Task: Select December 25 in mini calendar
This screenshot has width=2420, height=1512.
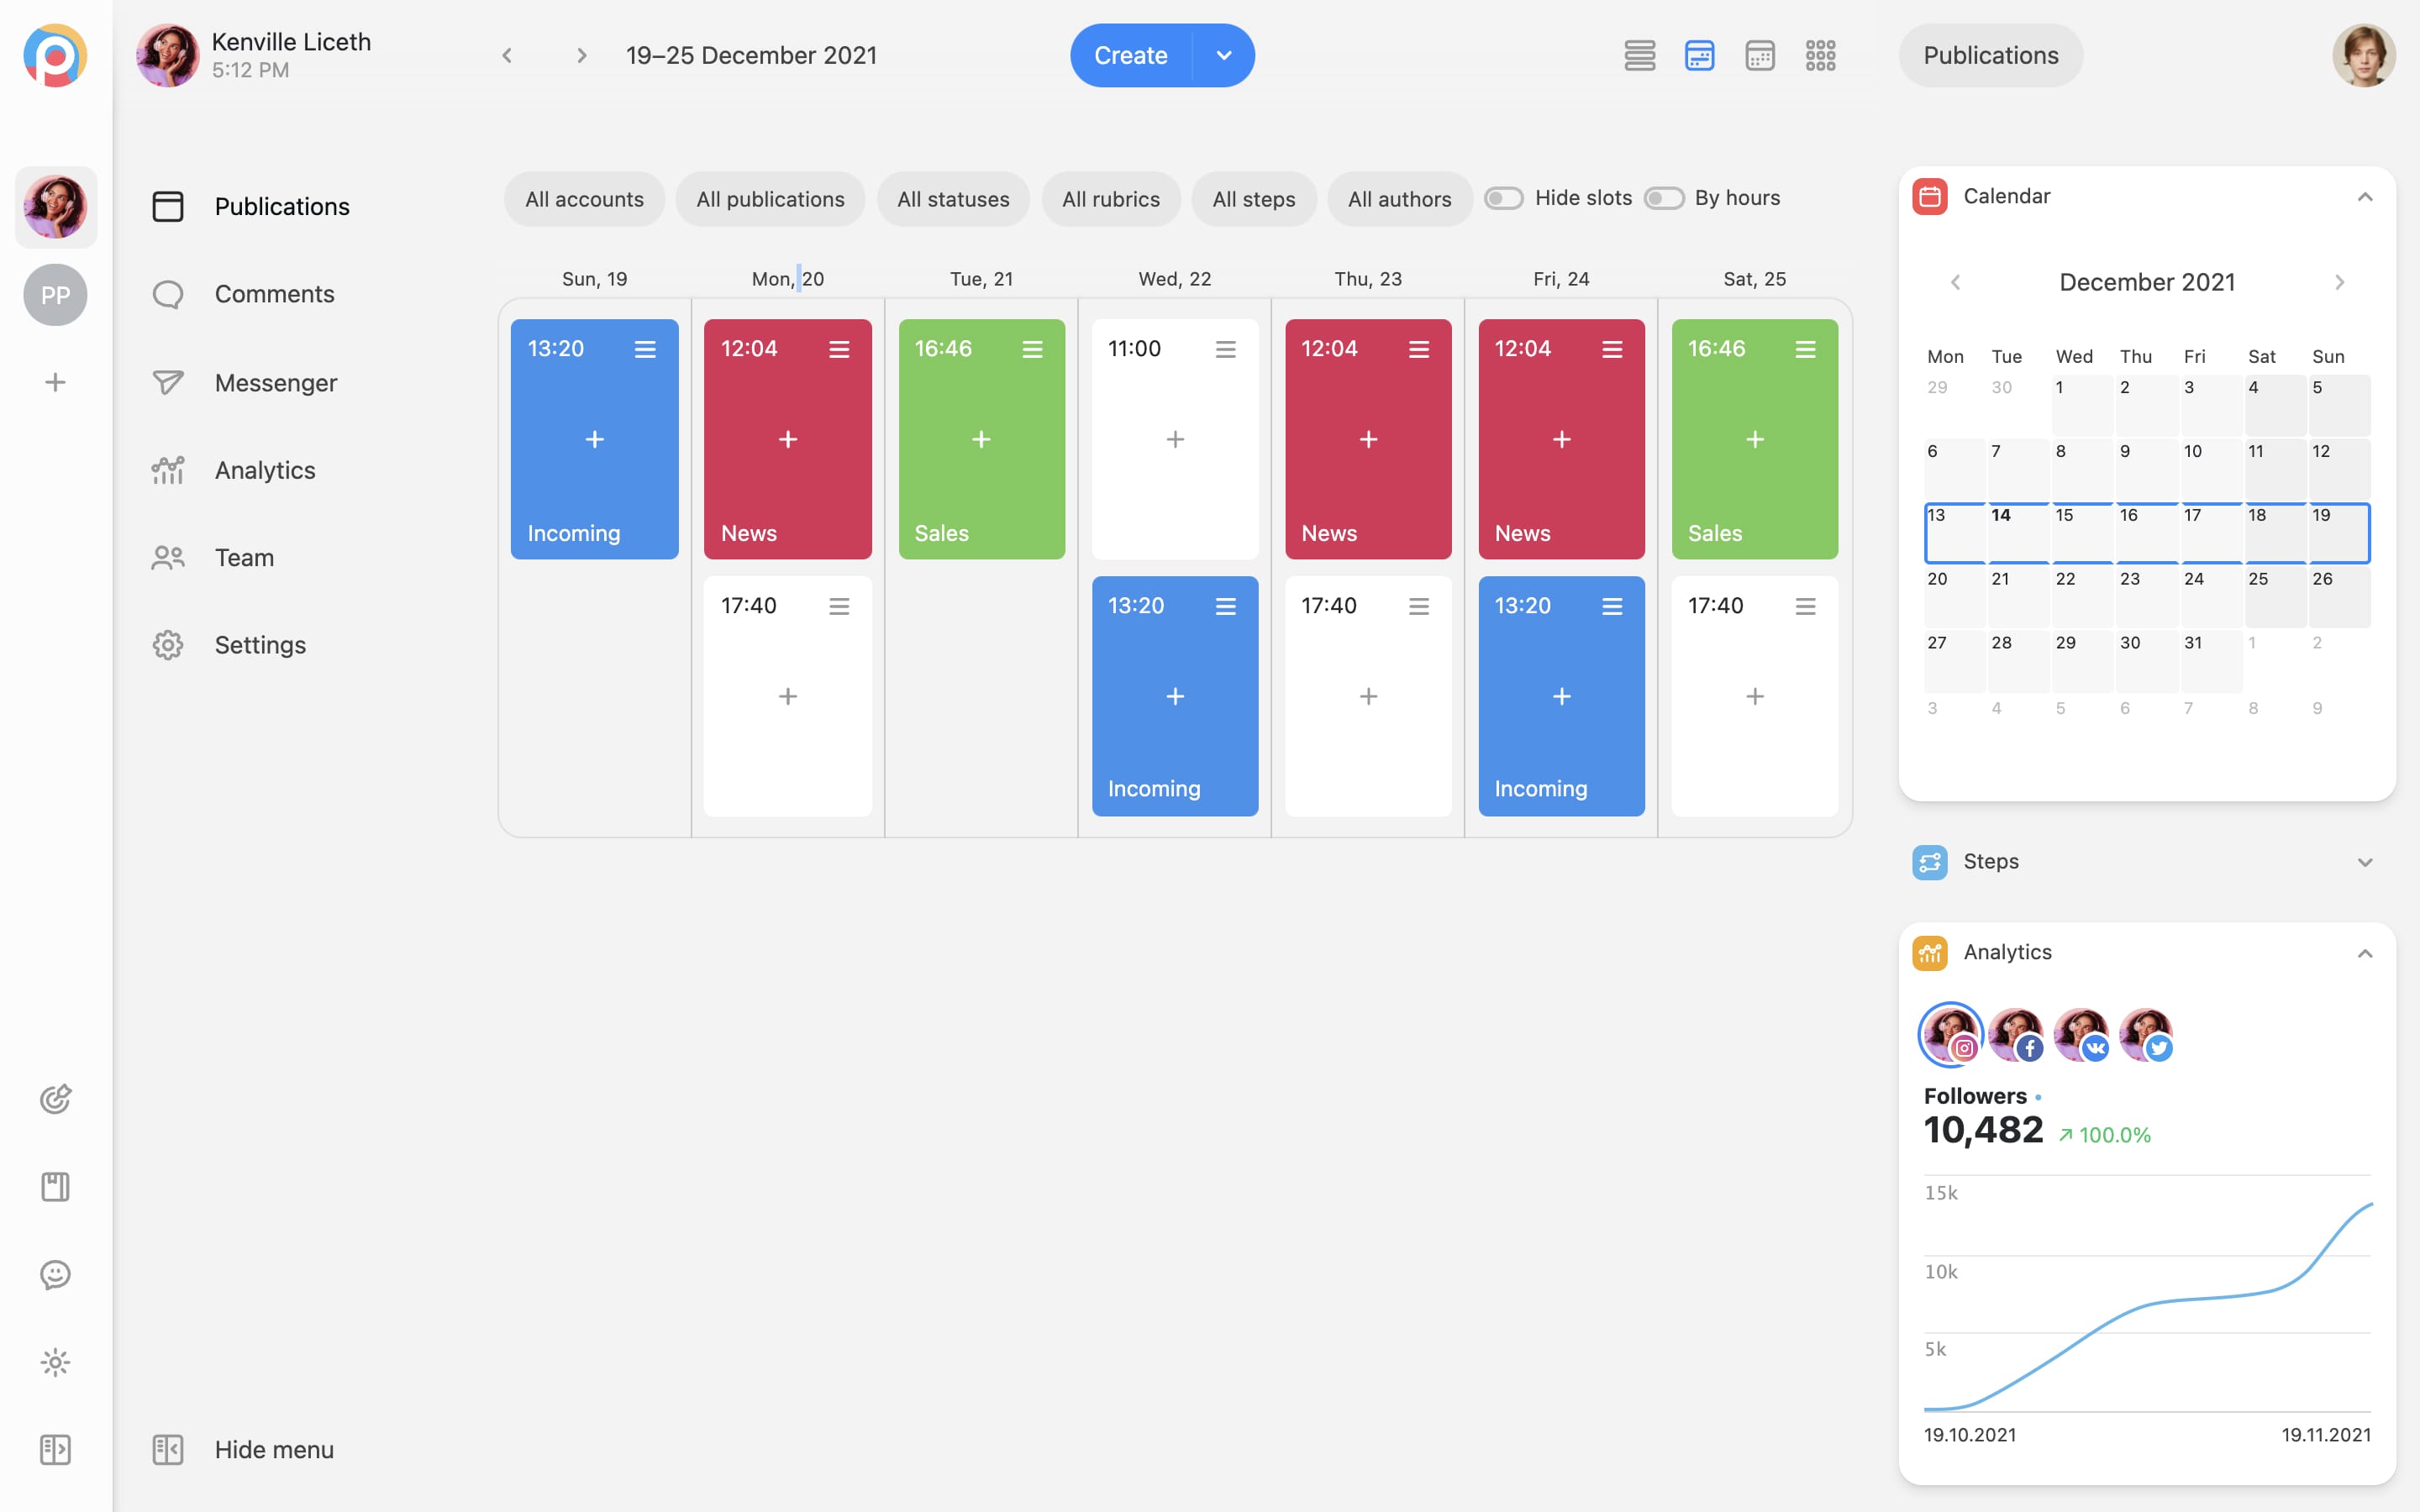Action: pos(2275,597)
